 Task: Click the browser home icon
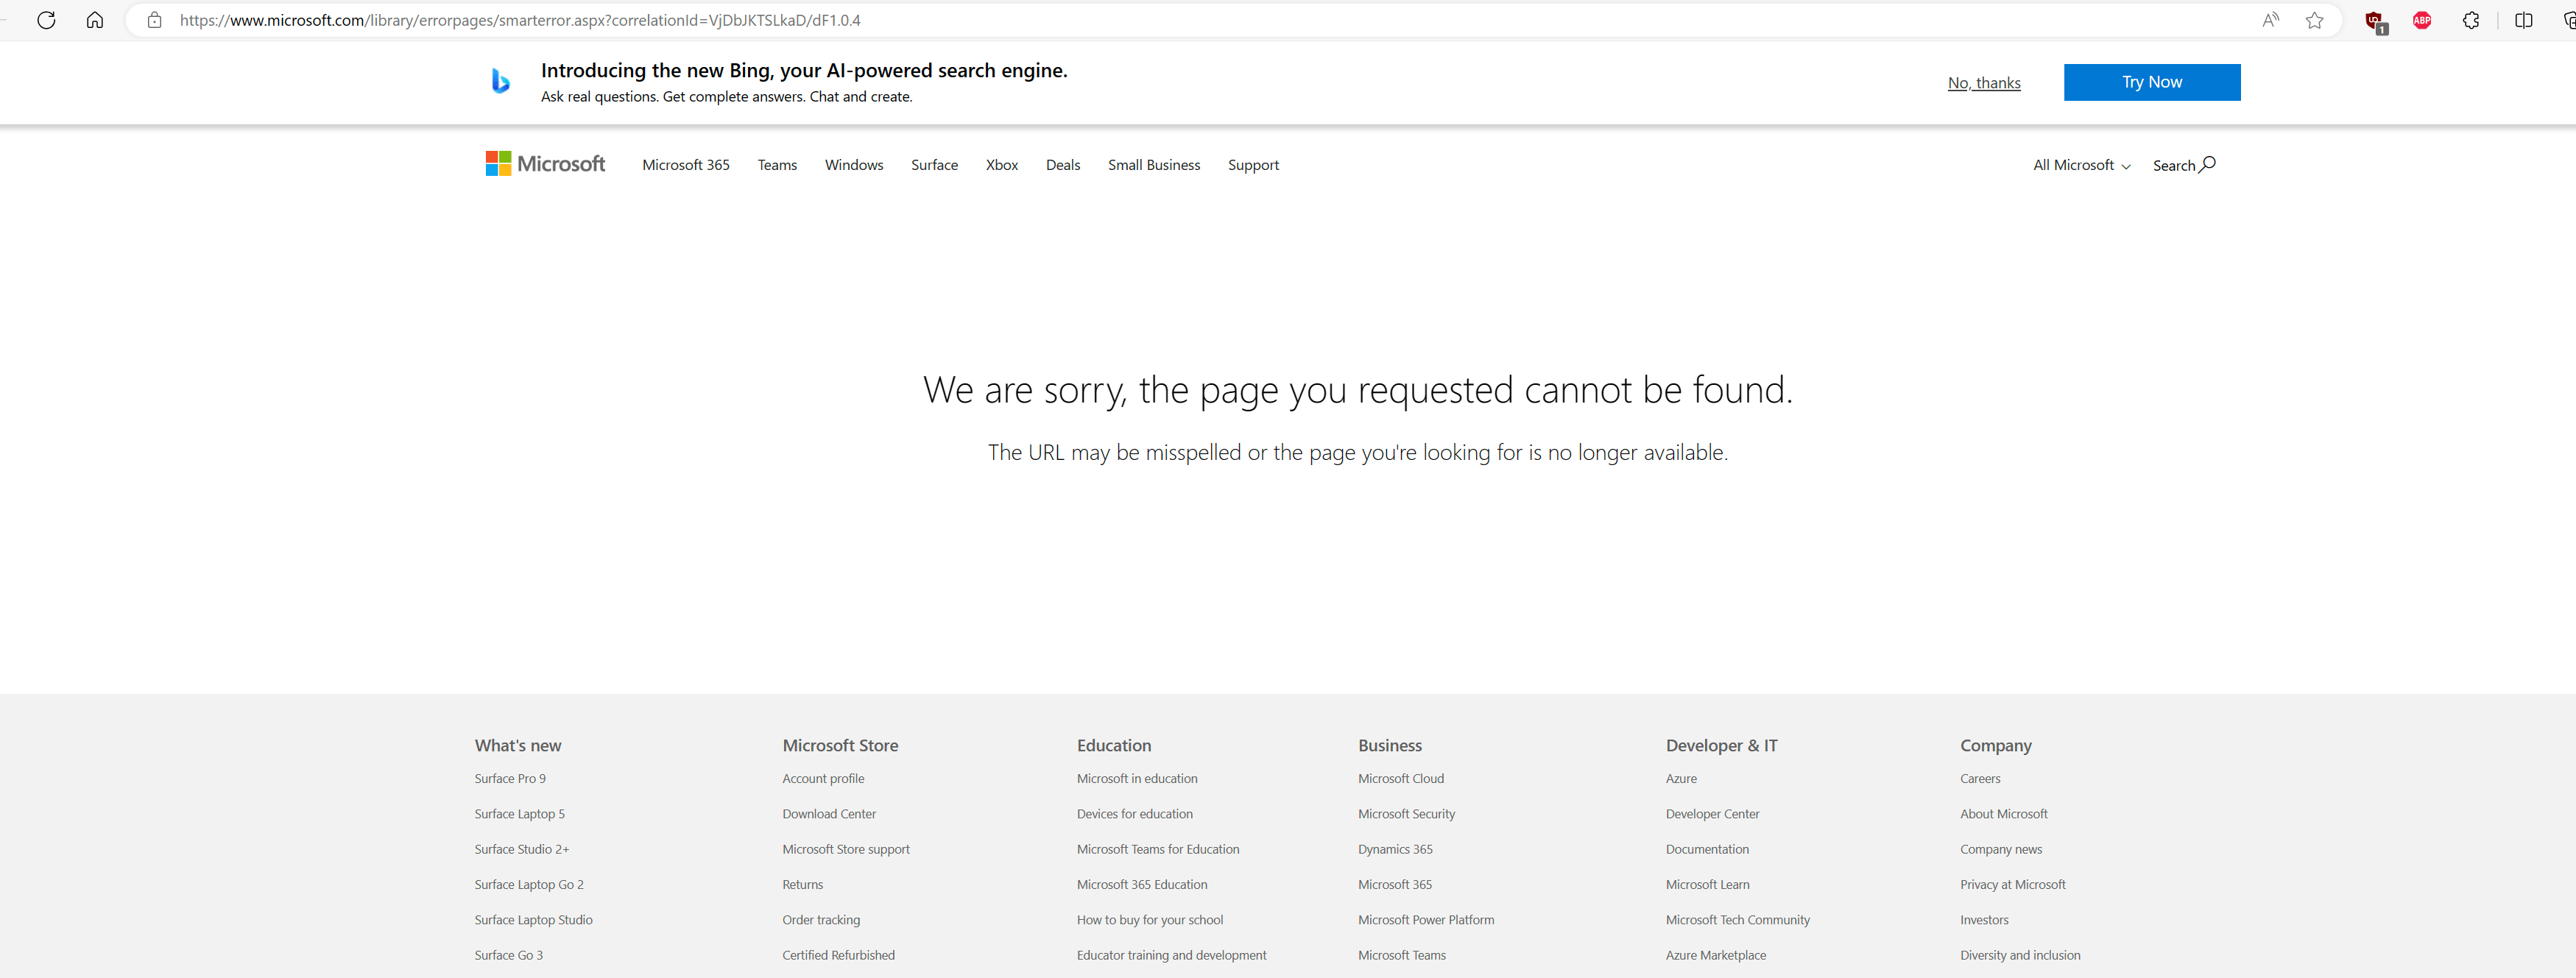click(x=95, y=20)
